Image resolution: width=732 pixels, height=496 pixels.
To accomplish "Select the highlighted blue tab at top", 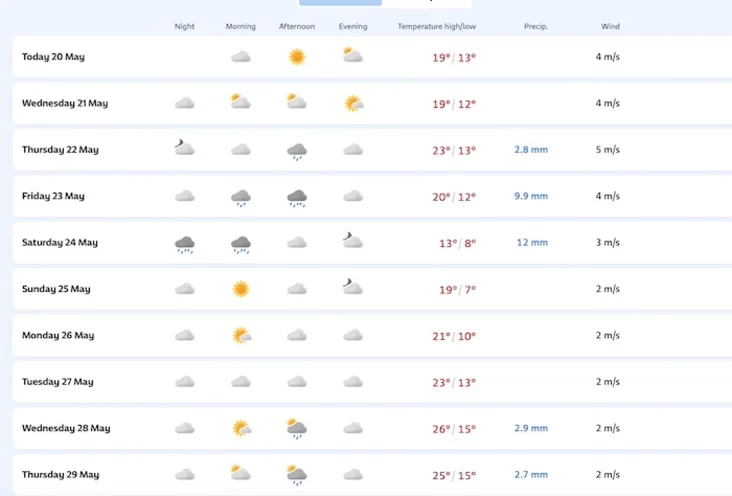I will pos(340,3).
